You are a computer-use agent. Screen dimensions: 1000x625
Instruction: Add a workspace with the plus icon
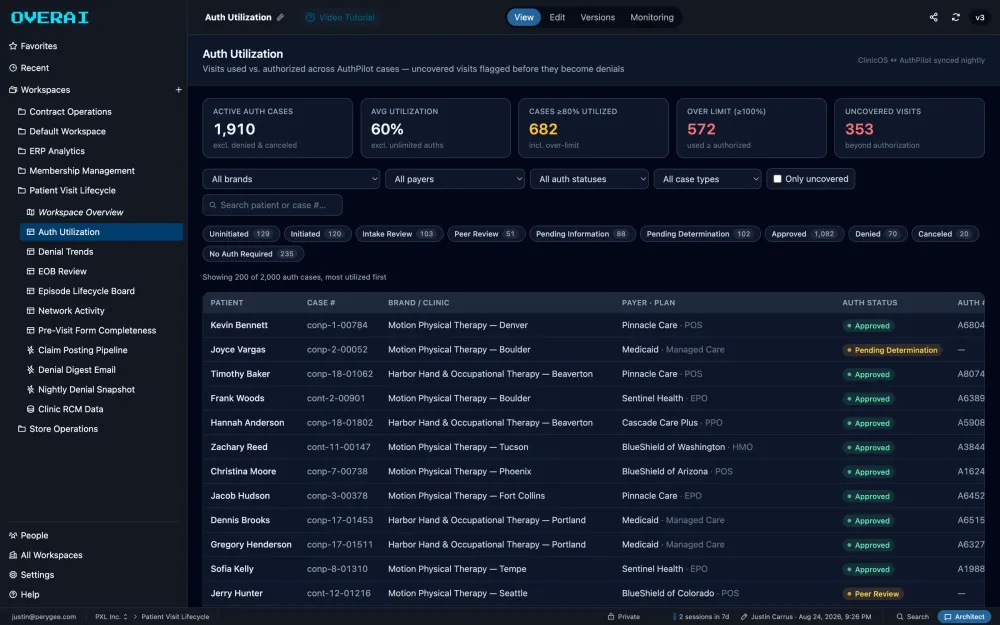(179, 90)
